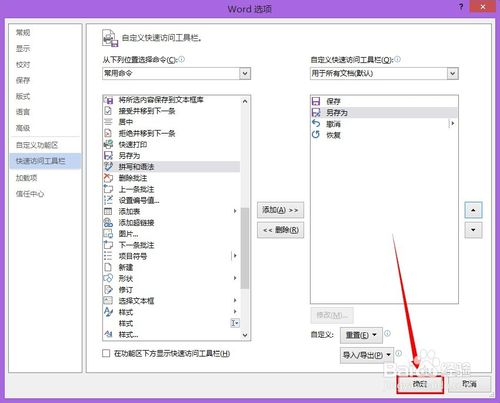Open the 保存 category in the left sidebar
This screenshot has width=500, height=403.
23,80
